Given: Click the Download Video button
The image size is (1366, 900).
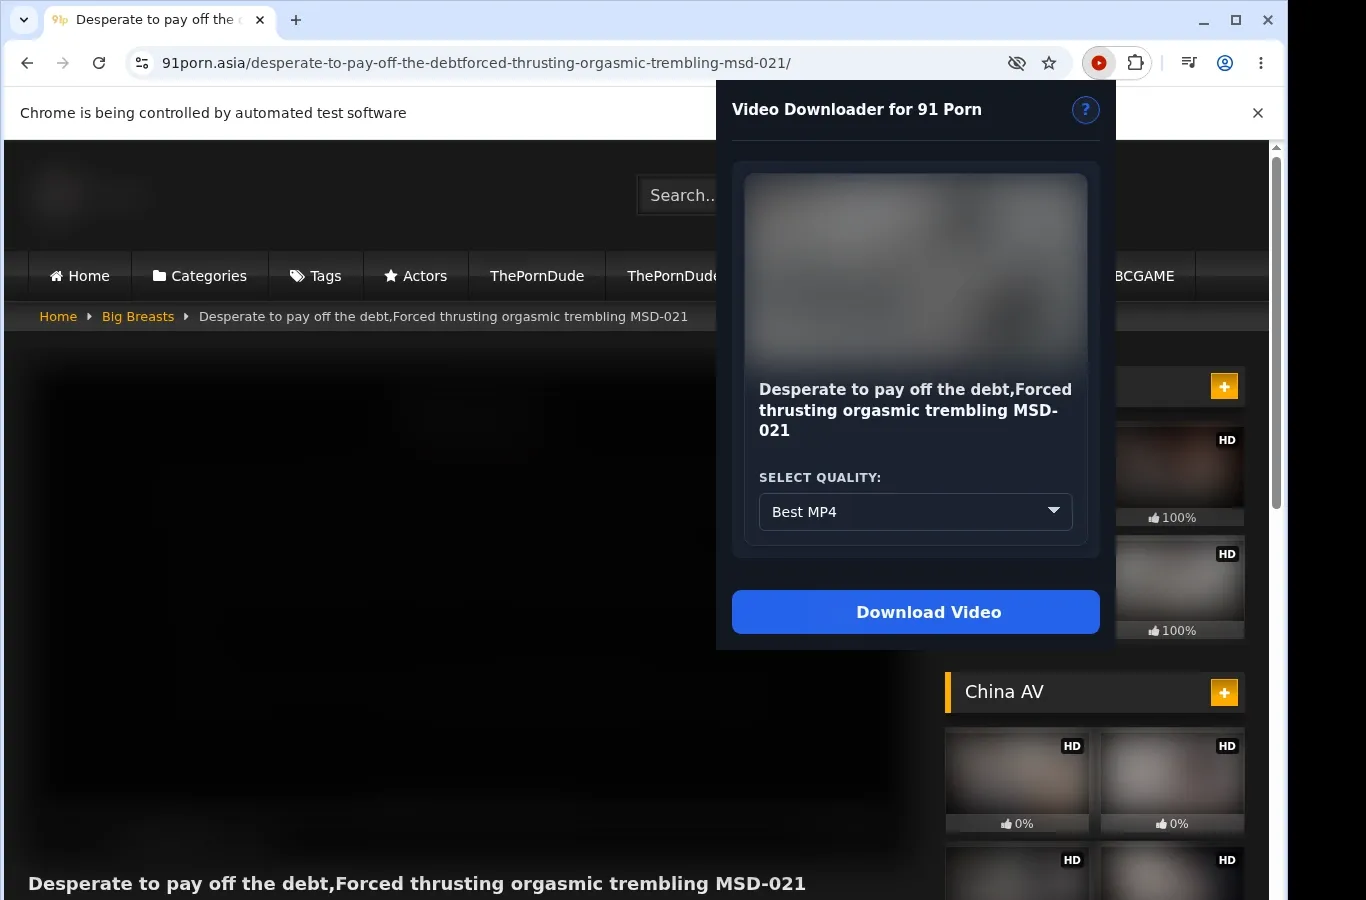Looking at the screenshot, I should tap(915, 612).
